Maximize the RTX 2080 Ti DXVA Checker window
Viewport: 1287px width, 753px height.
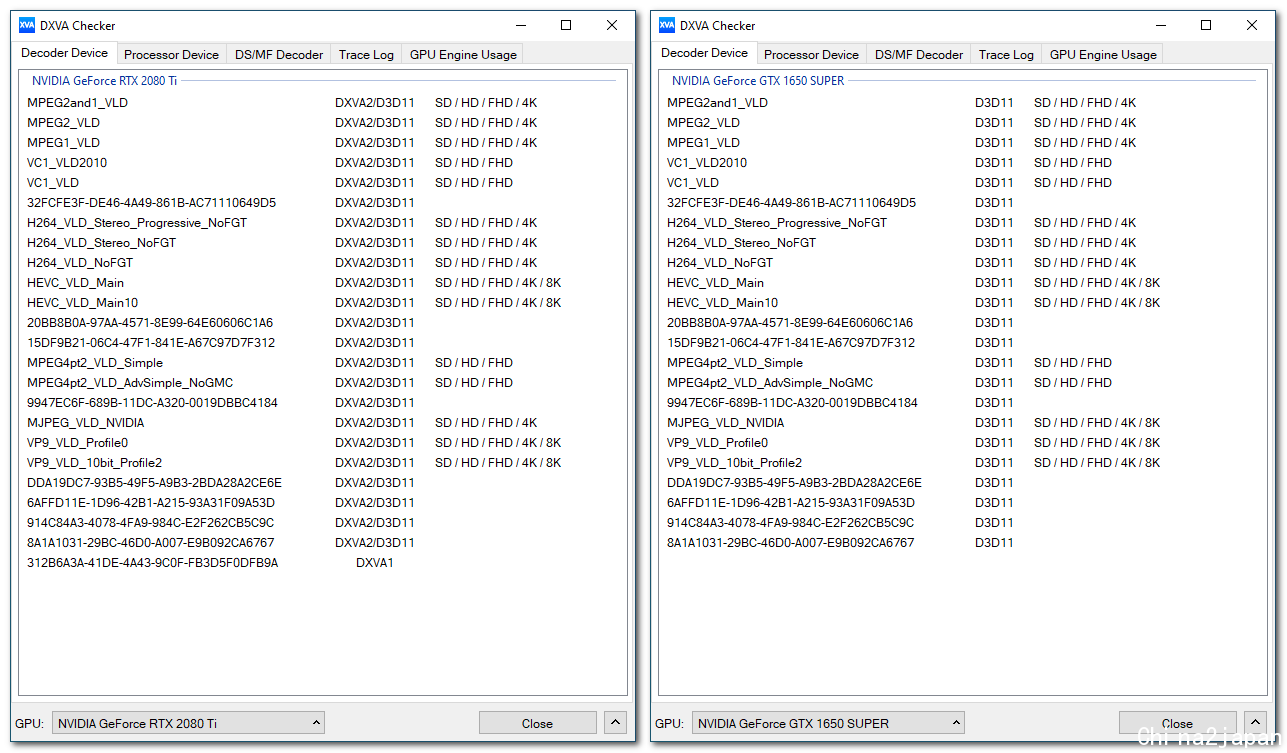pyautogui.click(x=566, y=25)
